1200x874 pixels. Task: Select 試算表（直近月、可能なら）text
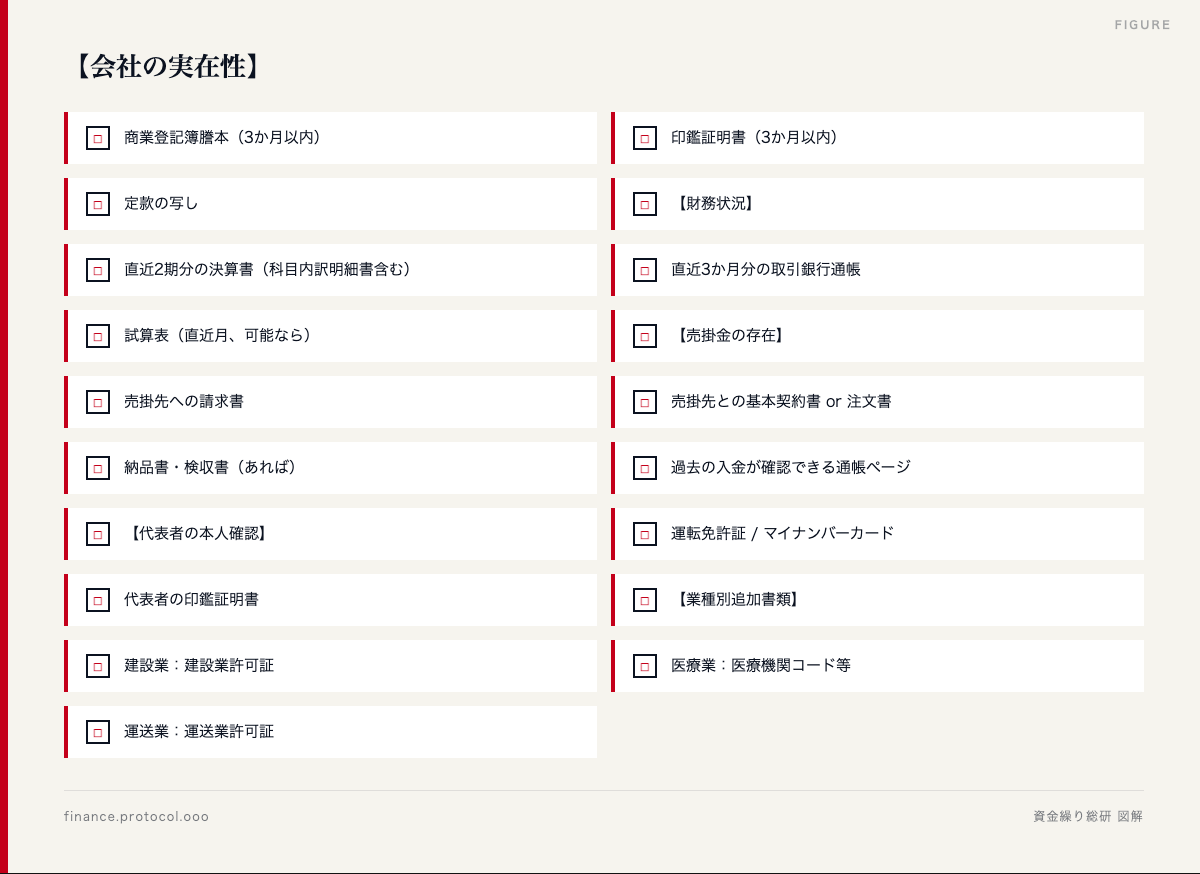220,335
